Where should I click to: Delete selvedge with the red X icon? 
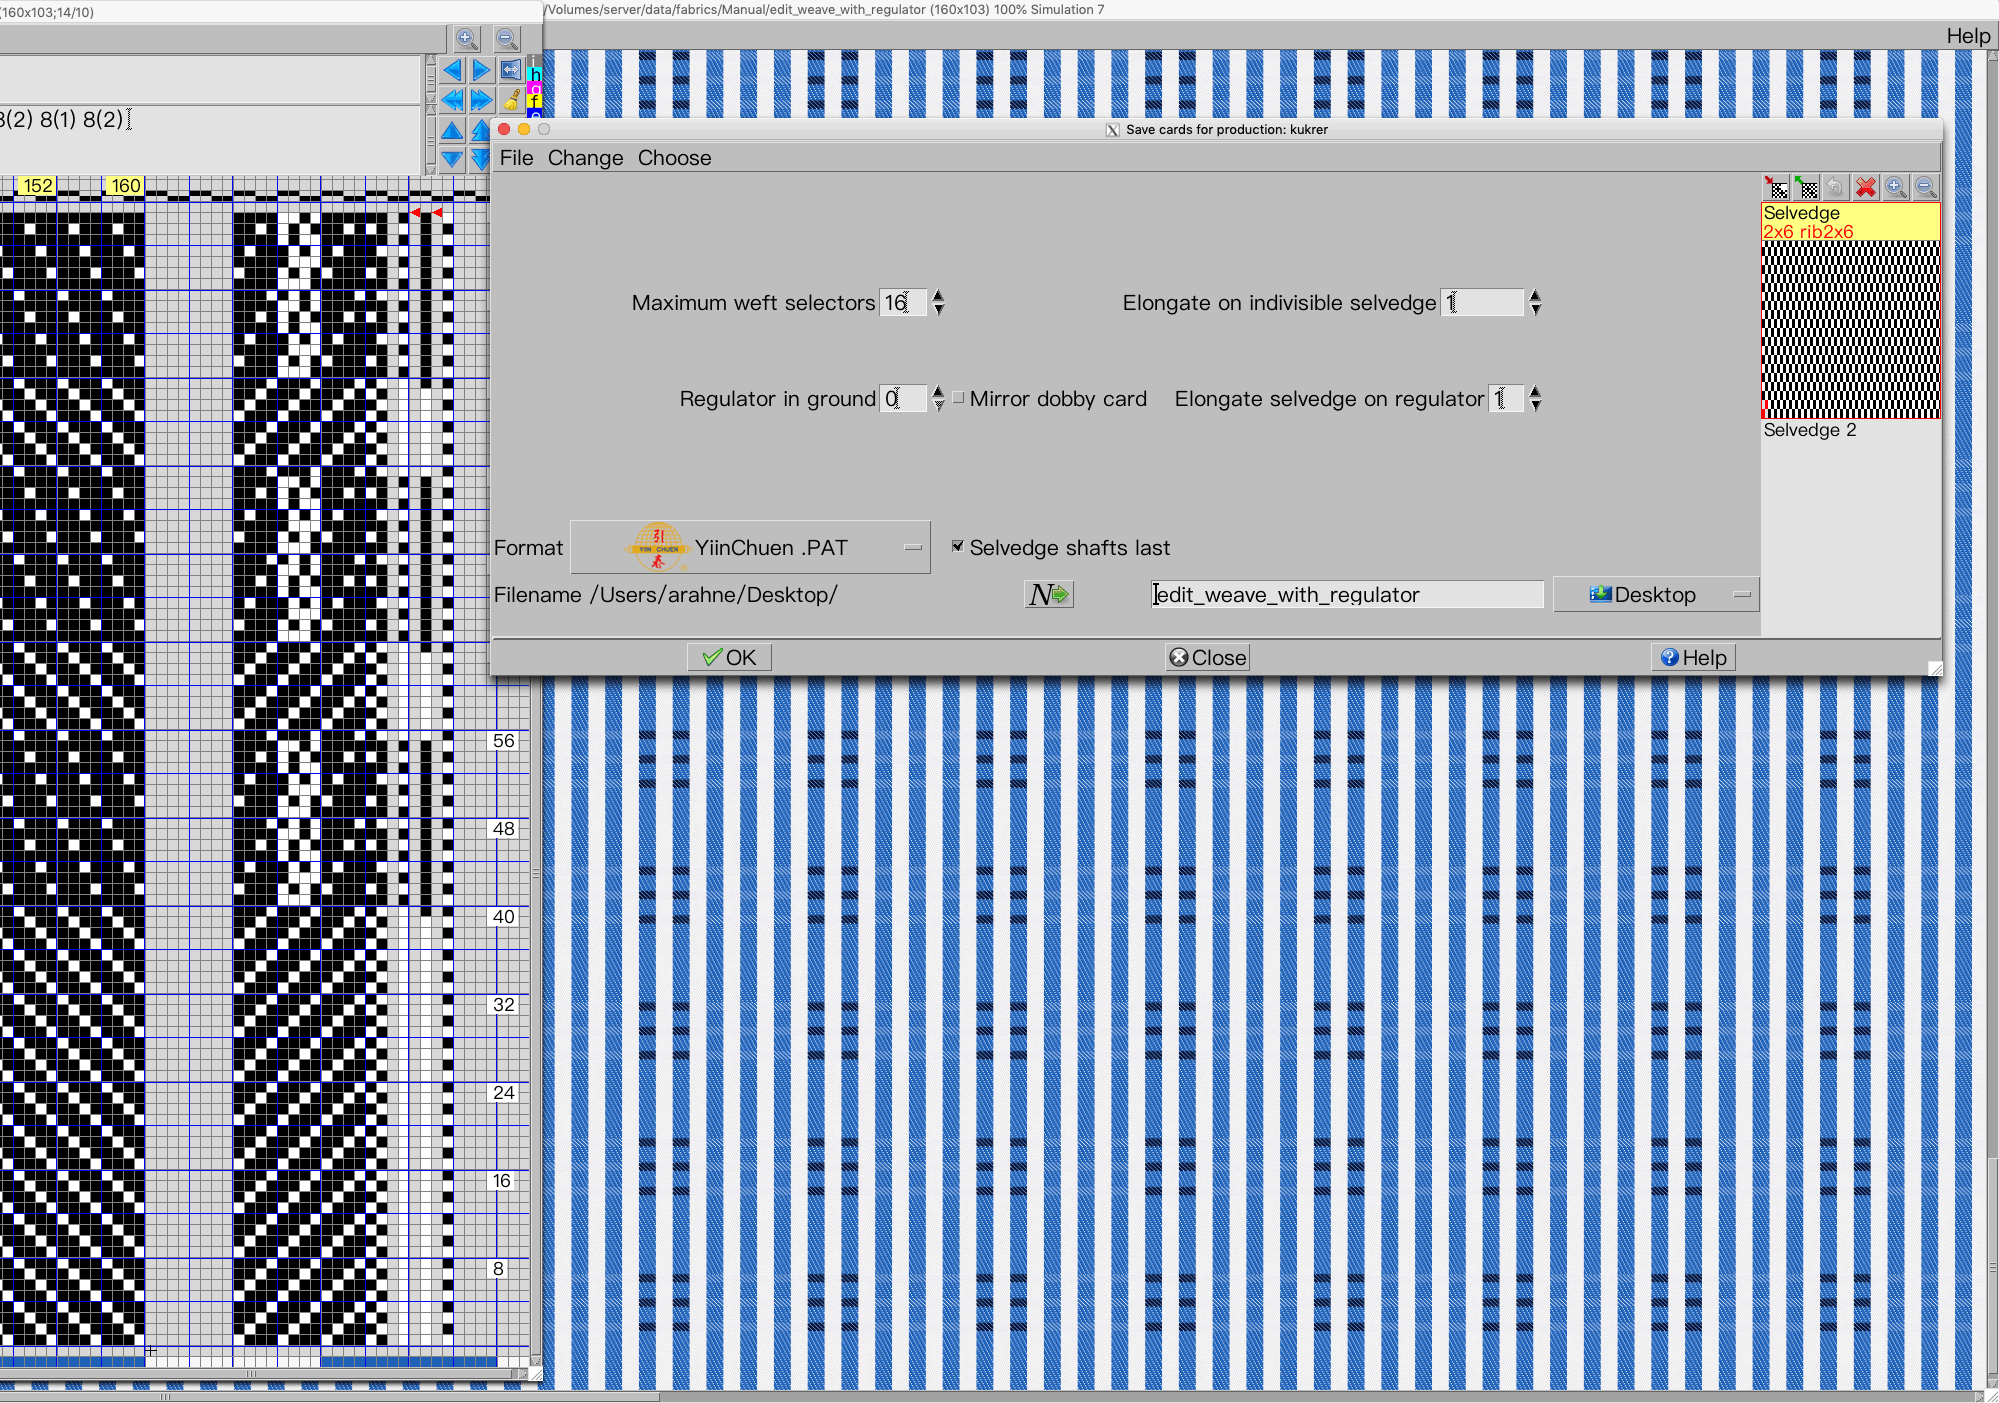(x=1865, y=187)
